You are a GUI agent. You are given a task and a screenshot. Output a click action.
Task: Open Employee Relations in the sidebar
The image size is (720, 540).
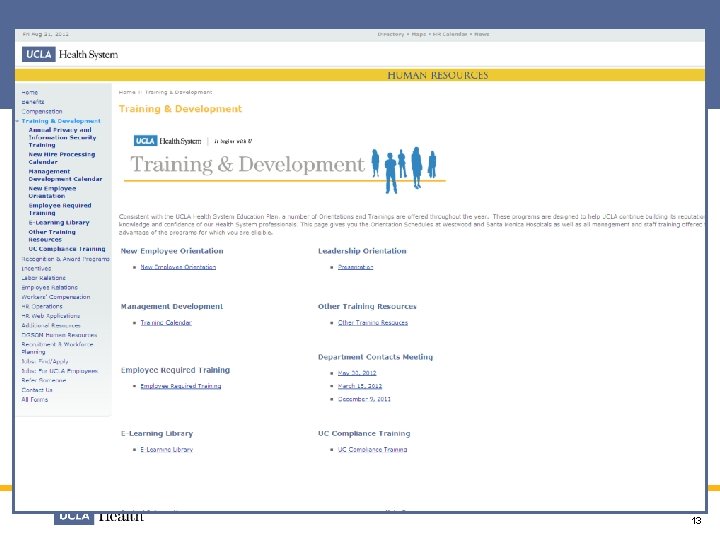50,287
